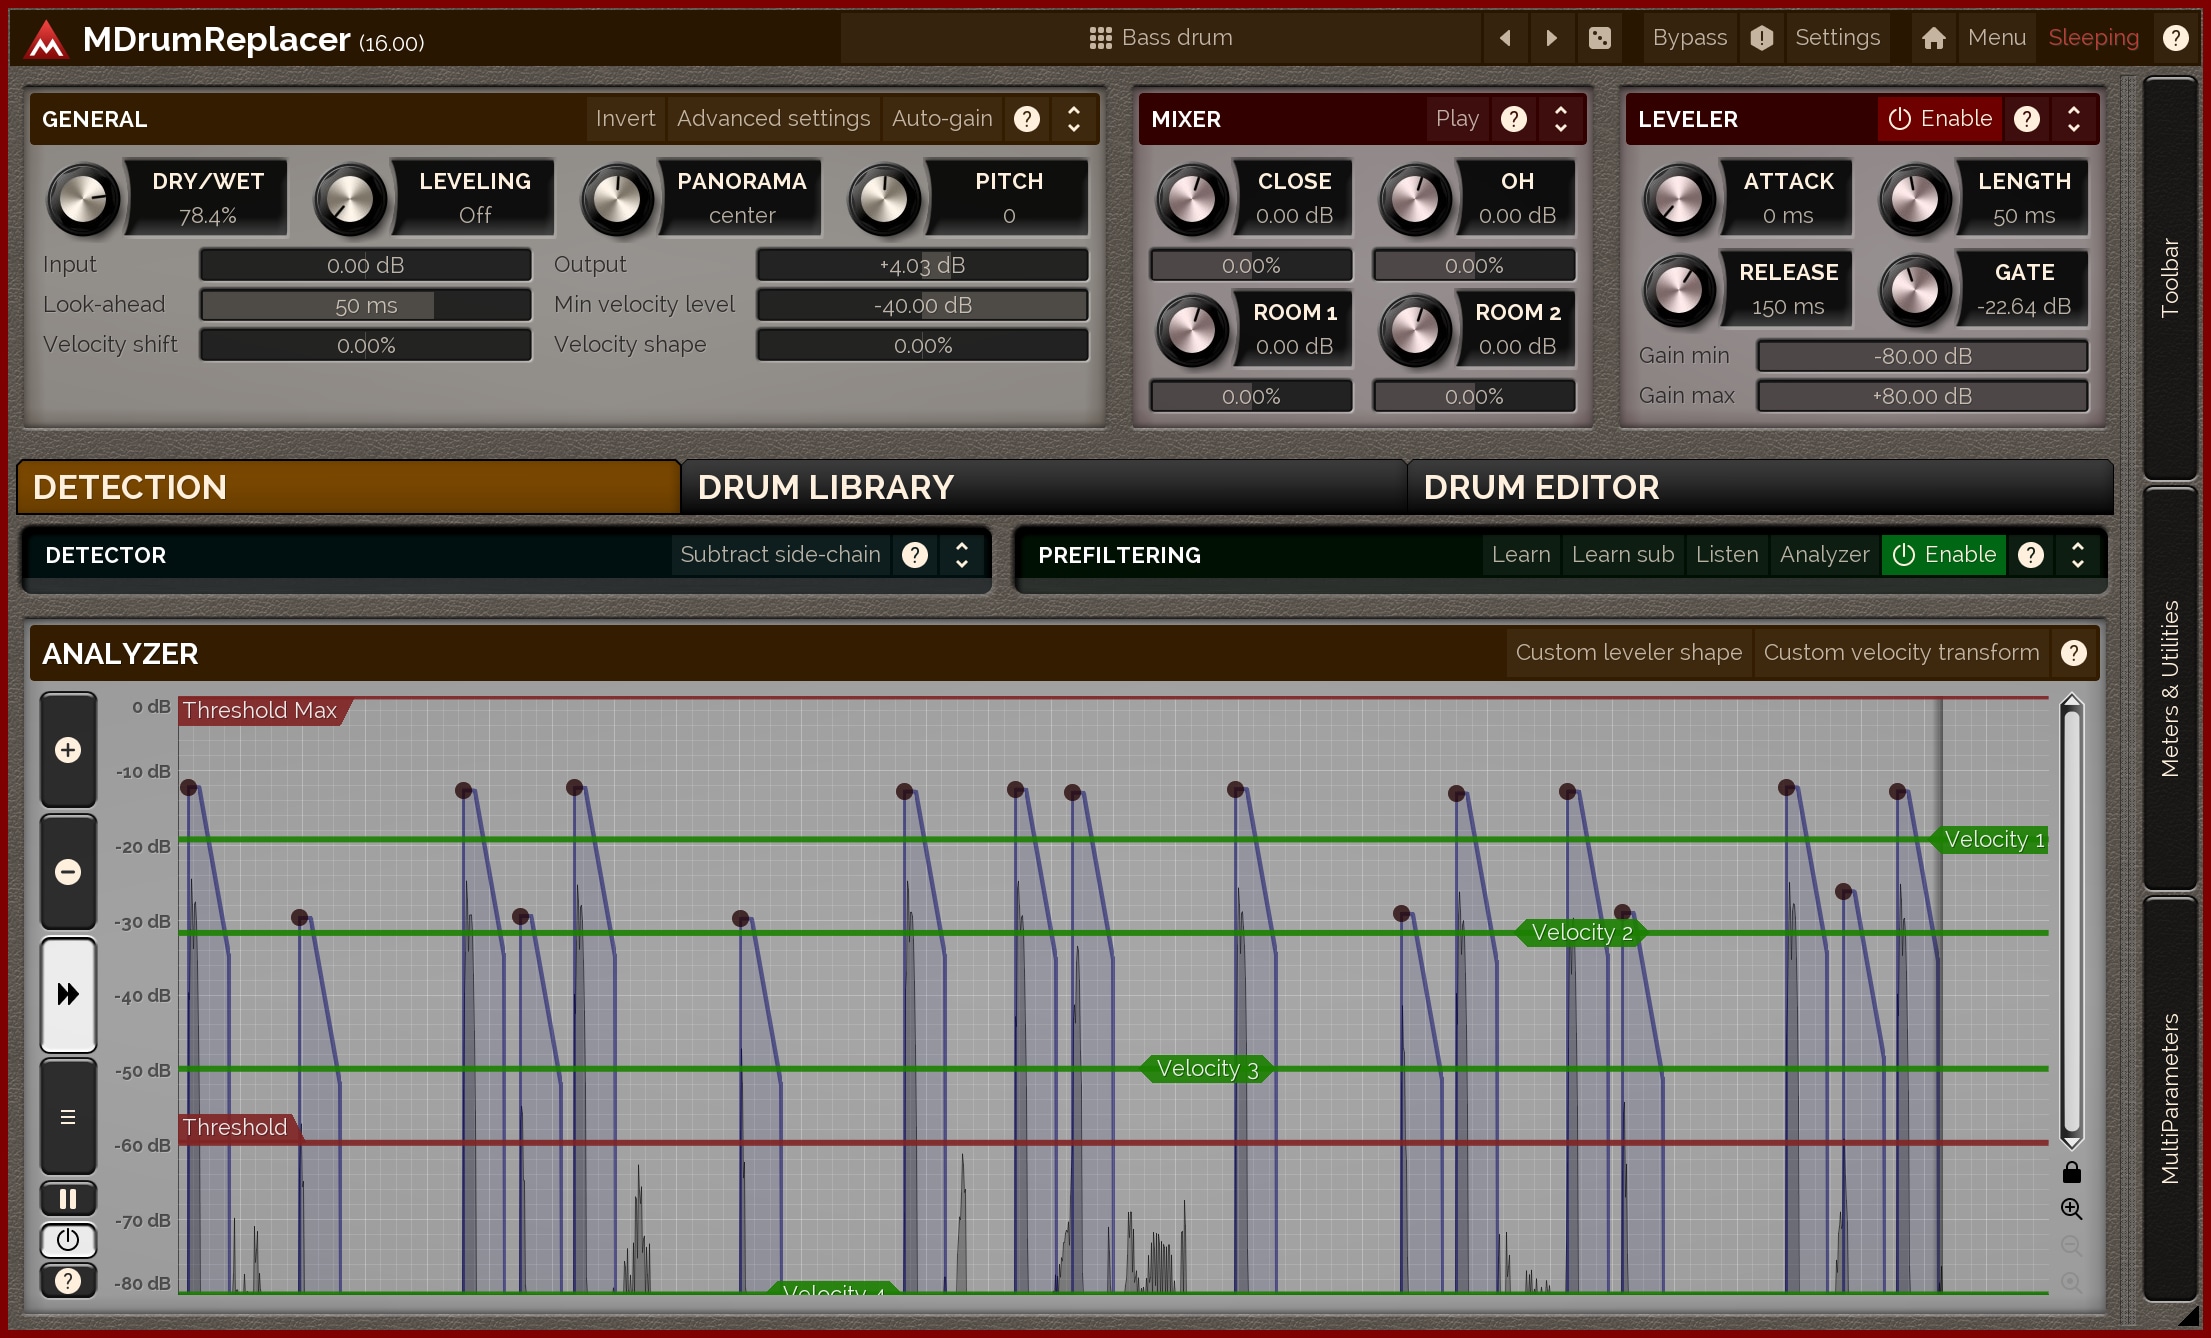Image resolution: width=2211 pixels, height=1338 pixels.
Task: Click the Gate knob in Leveler
Action: point(1915,290)
